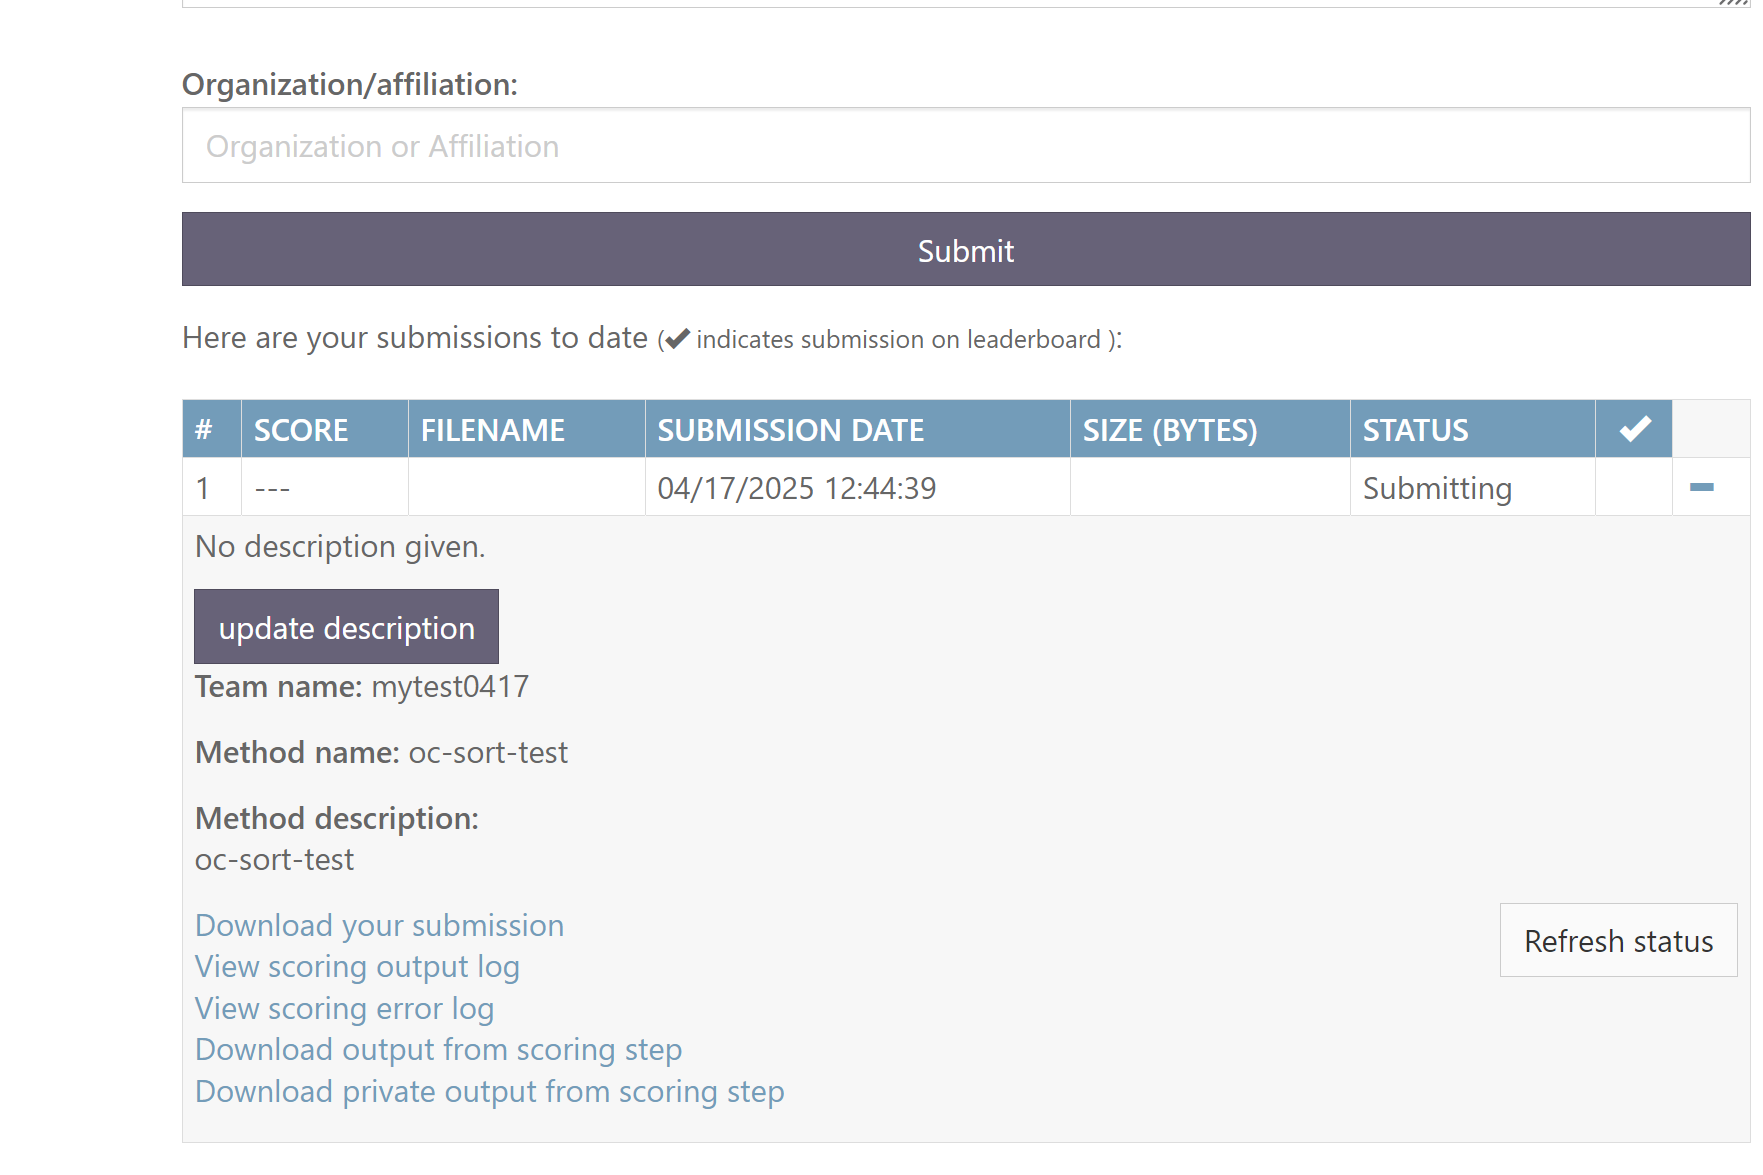
Task: Collapse submission row with minus icon
Action: pos(1701,488)
